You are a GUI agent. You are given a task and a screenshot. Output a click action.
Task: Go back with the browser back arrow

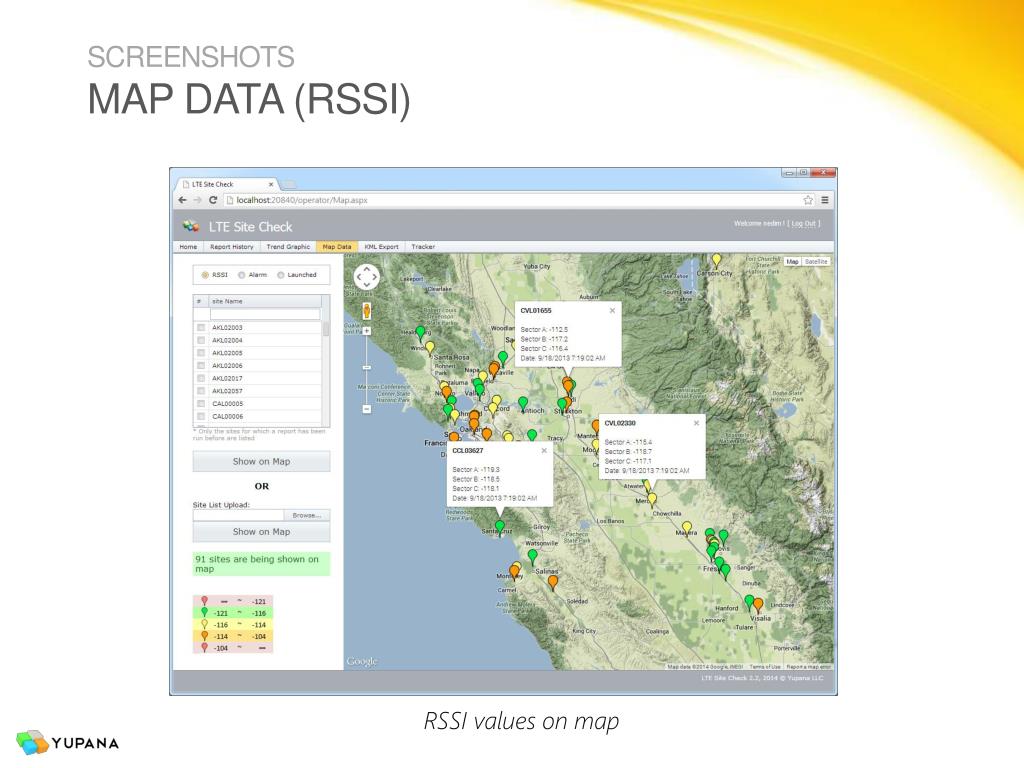click(x=183, y=200)
